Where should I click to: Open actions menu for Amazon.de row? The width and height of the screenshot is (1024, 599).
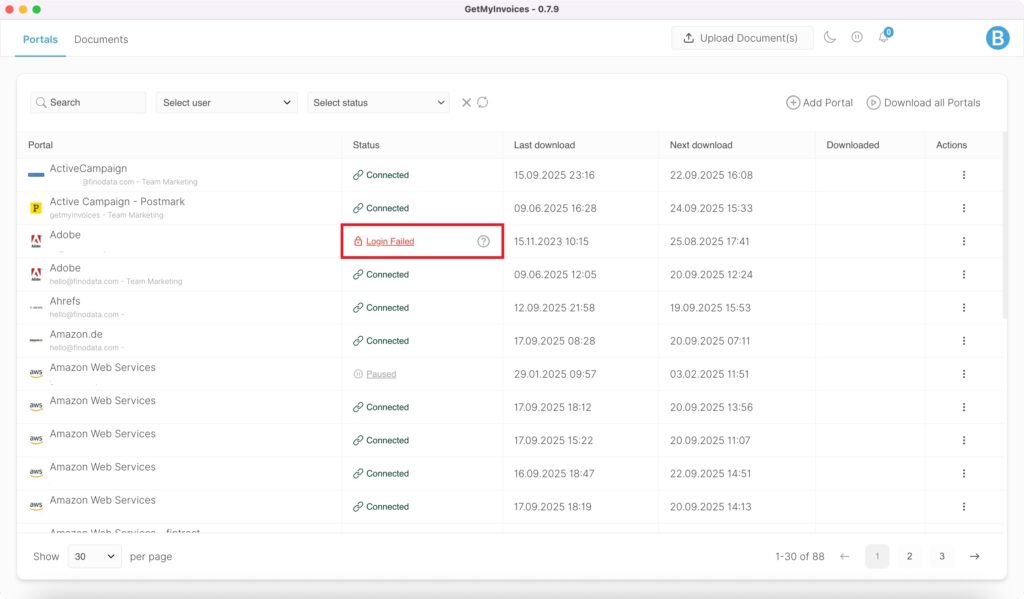pyautogui.click(x=963, y=341)
